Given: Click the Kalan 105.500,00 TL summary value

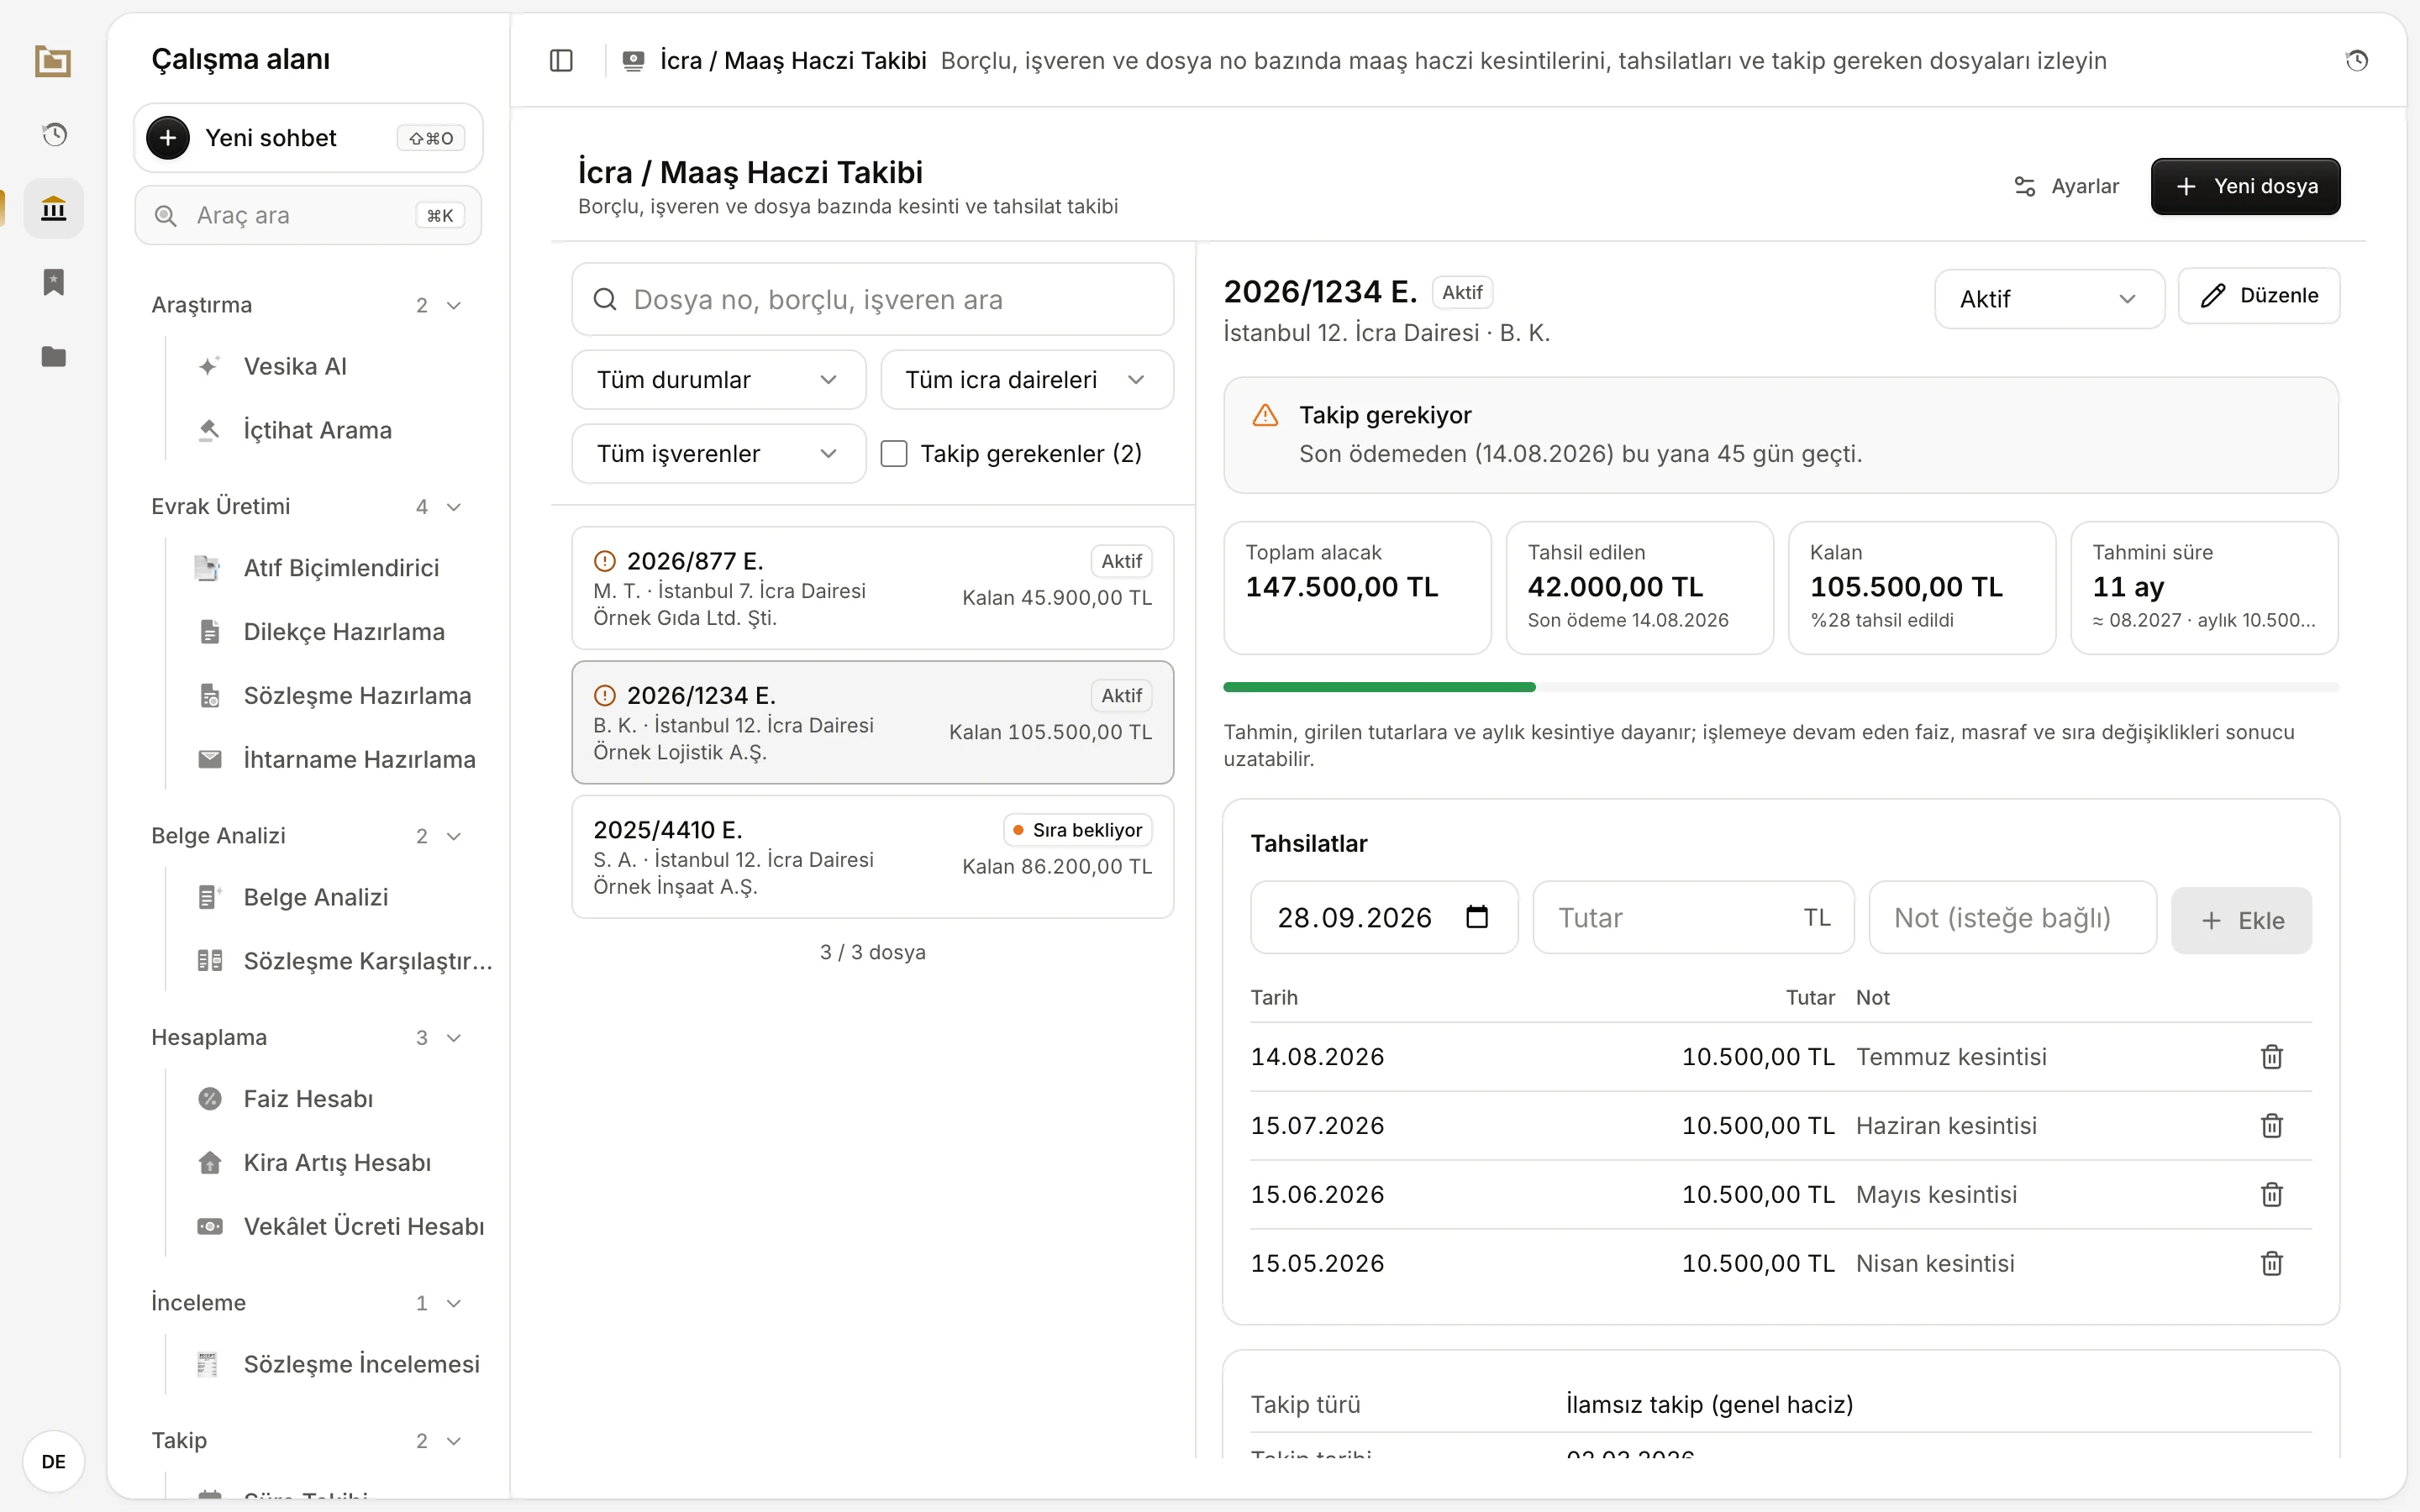Looking at the screenshot, I should [1906, 587].
